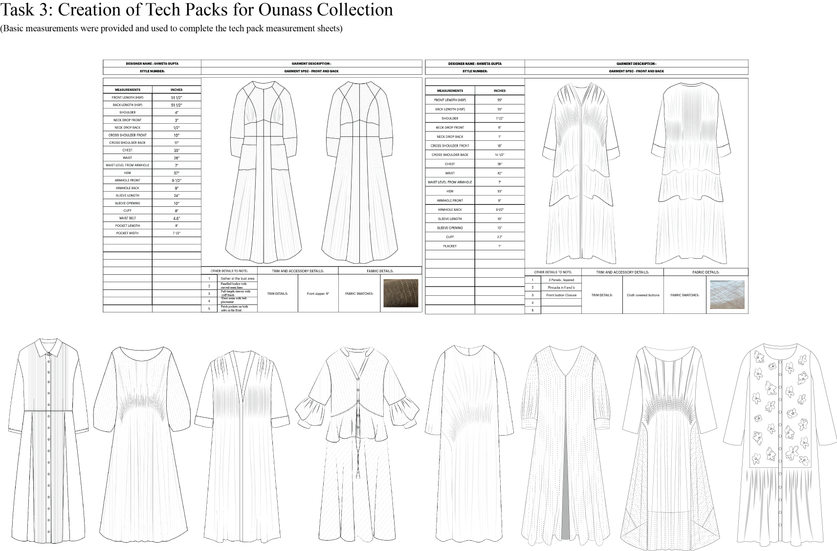The height and width of the screenshot is (551, 837).
Task: Click back view of tiered dress in right tech pack
Action: tap(691, 174)
